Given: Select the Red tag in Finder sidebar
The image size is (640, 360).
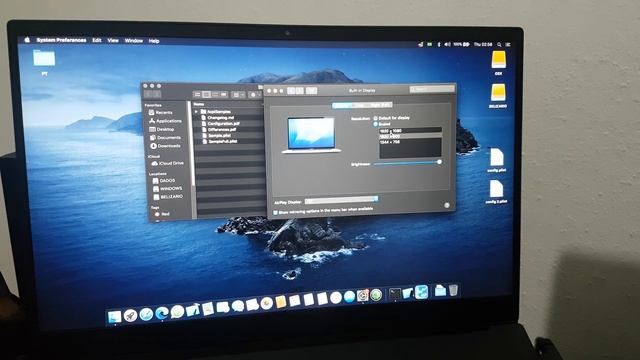Looking at the screenshot, I should point(162,214).
